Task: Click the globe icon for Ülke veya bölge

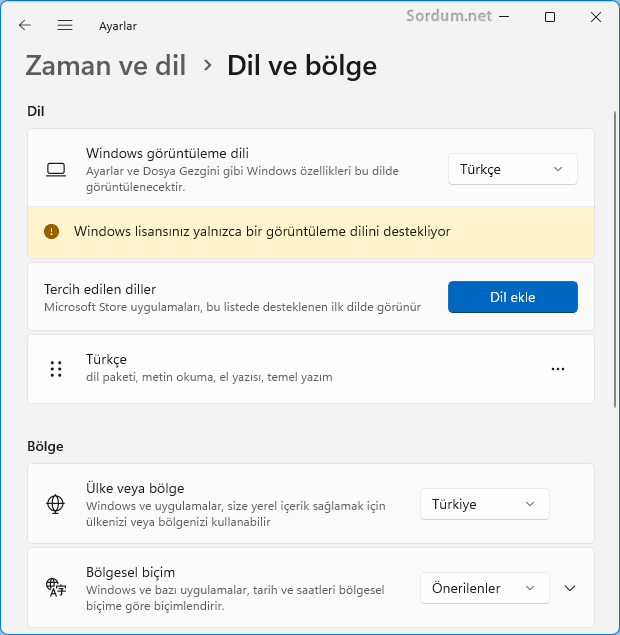Action: pyautogui.click(x=55, y=504)
